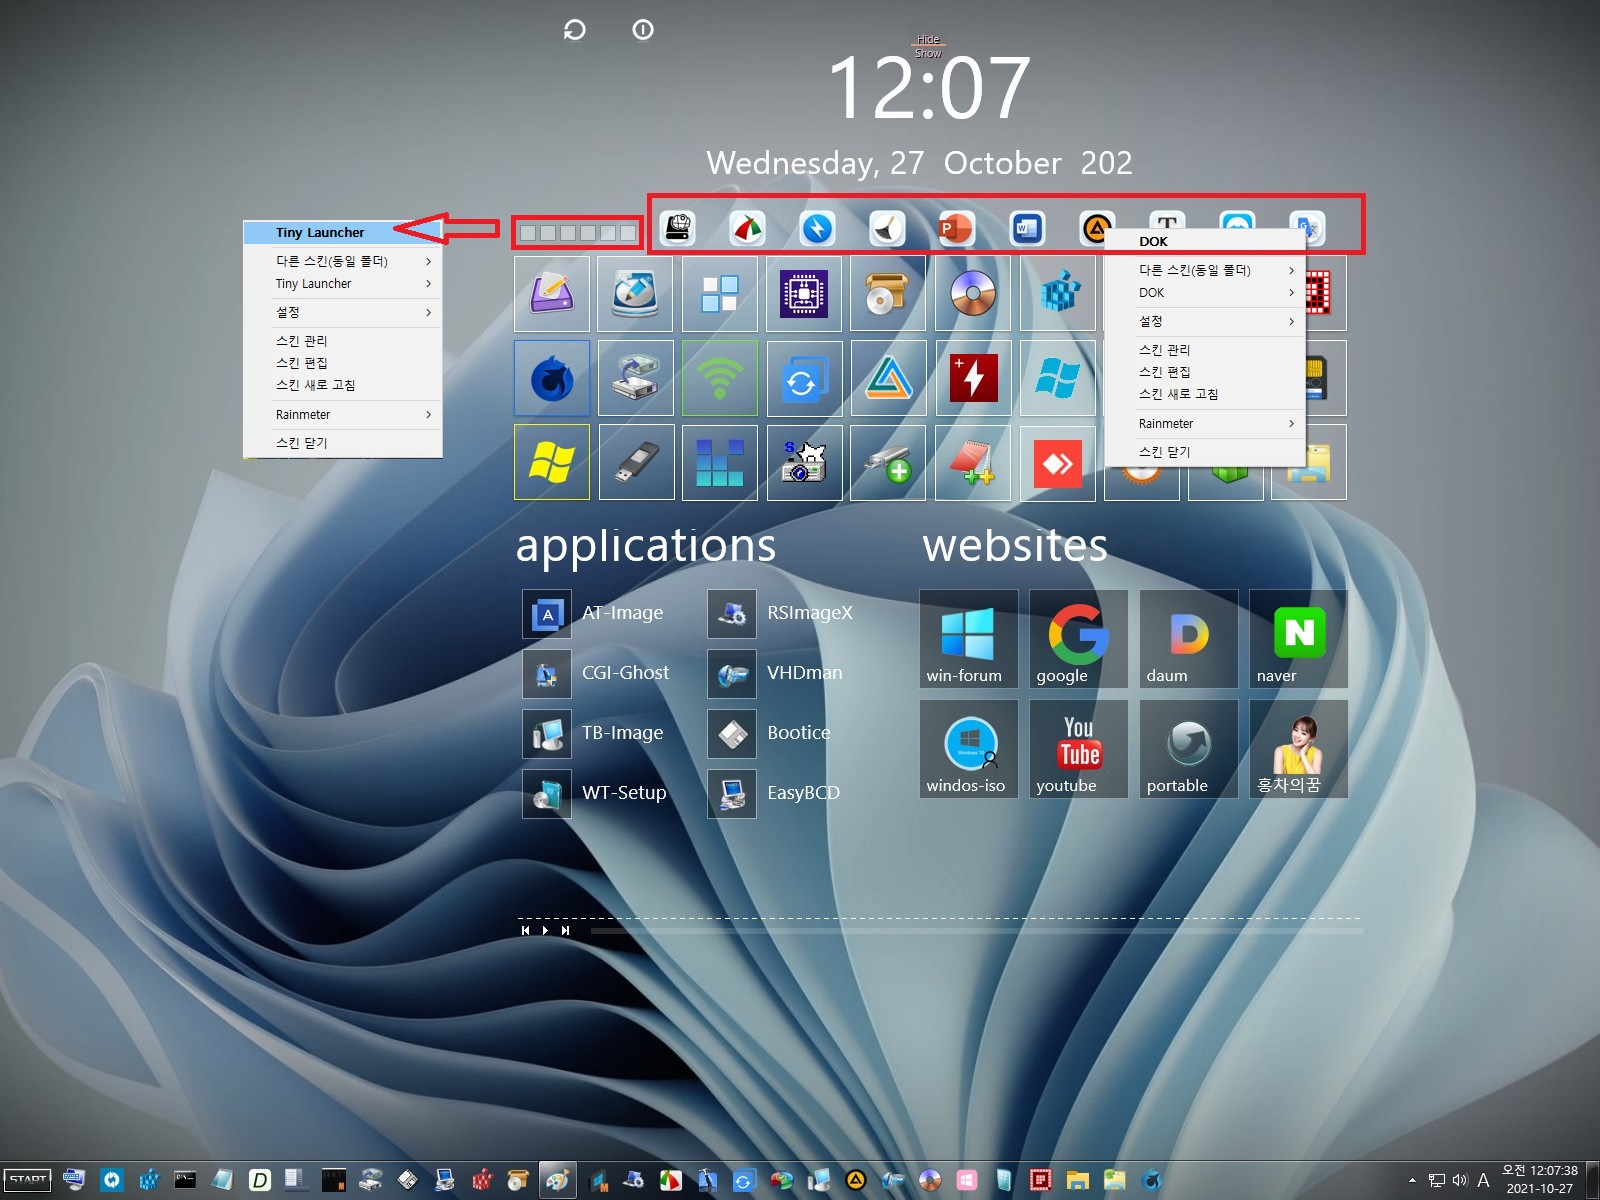The height and width of the screenshot is (1200, 1600).
Task: Open the volume icon in system tray
Action: tap(1459, 1180)
